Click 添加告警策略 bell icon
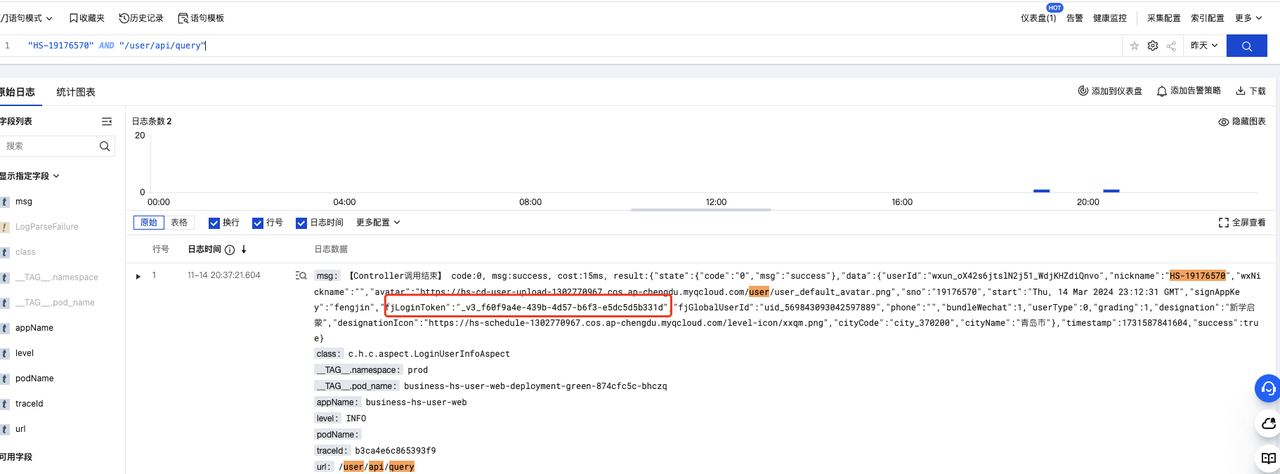The image size is (1280, 474). click(x=1162, y=91)
